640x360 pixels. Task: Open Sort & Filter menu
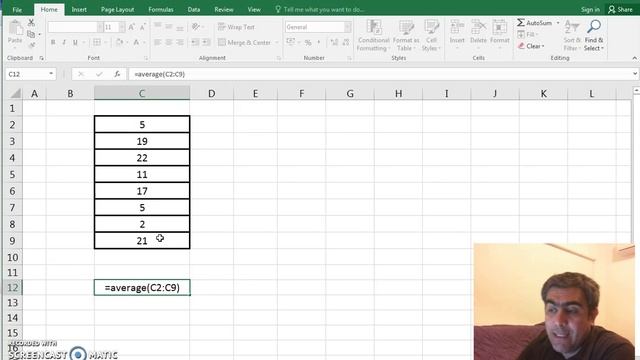[x=572, y=36]
